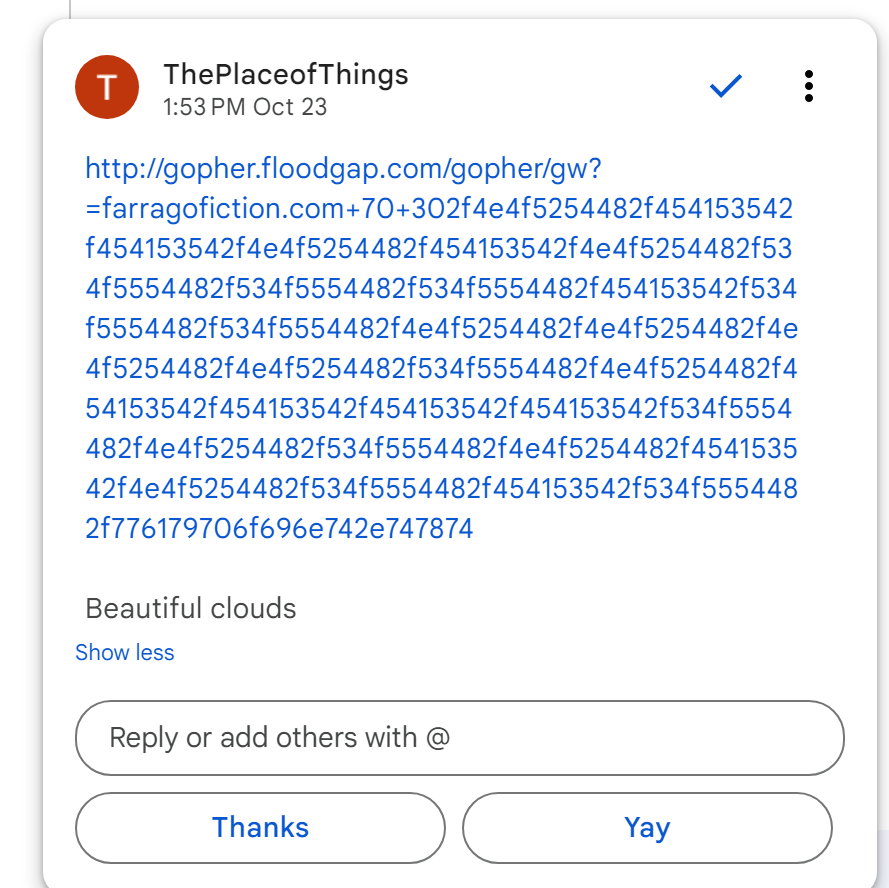The height and width of the screenshot is (888, 889).
Task: Click the link line starting with 482f4e4f5254
Action: (x=441, y=449)
